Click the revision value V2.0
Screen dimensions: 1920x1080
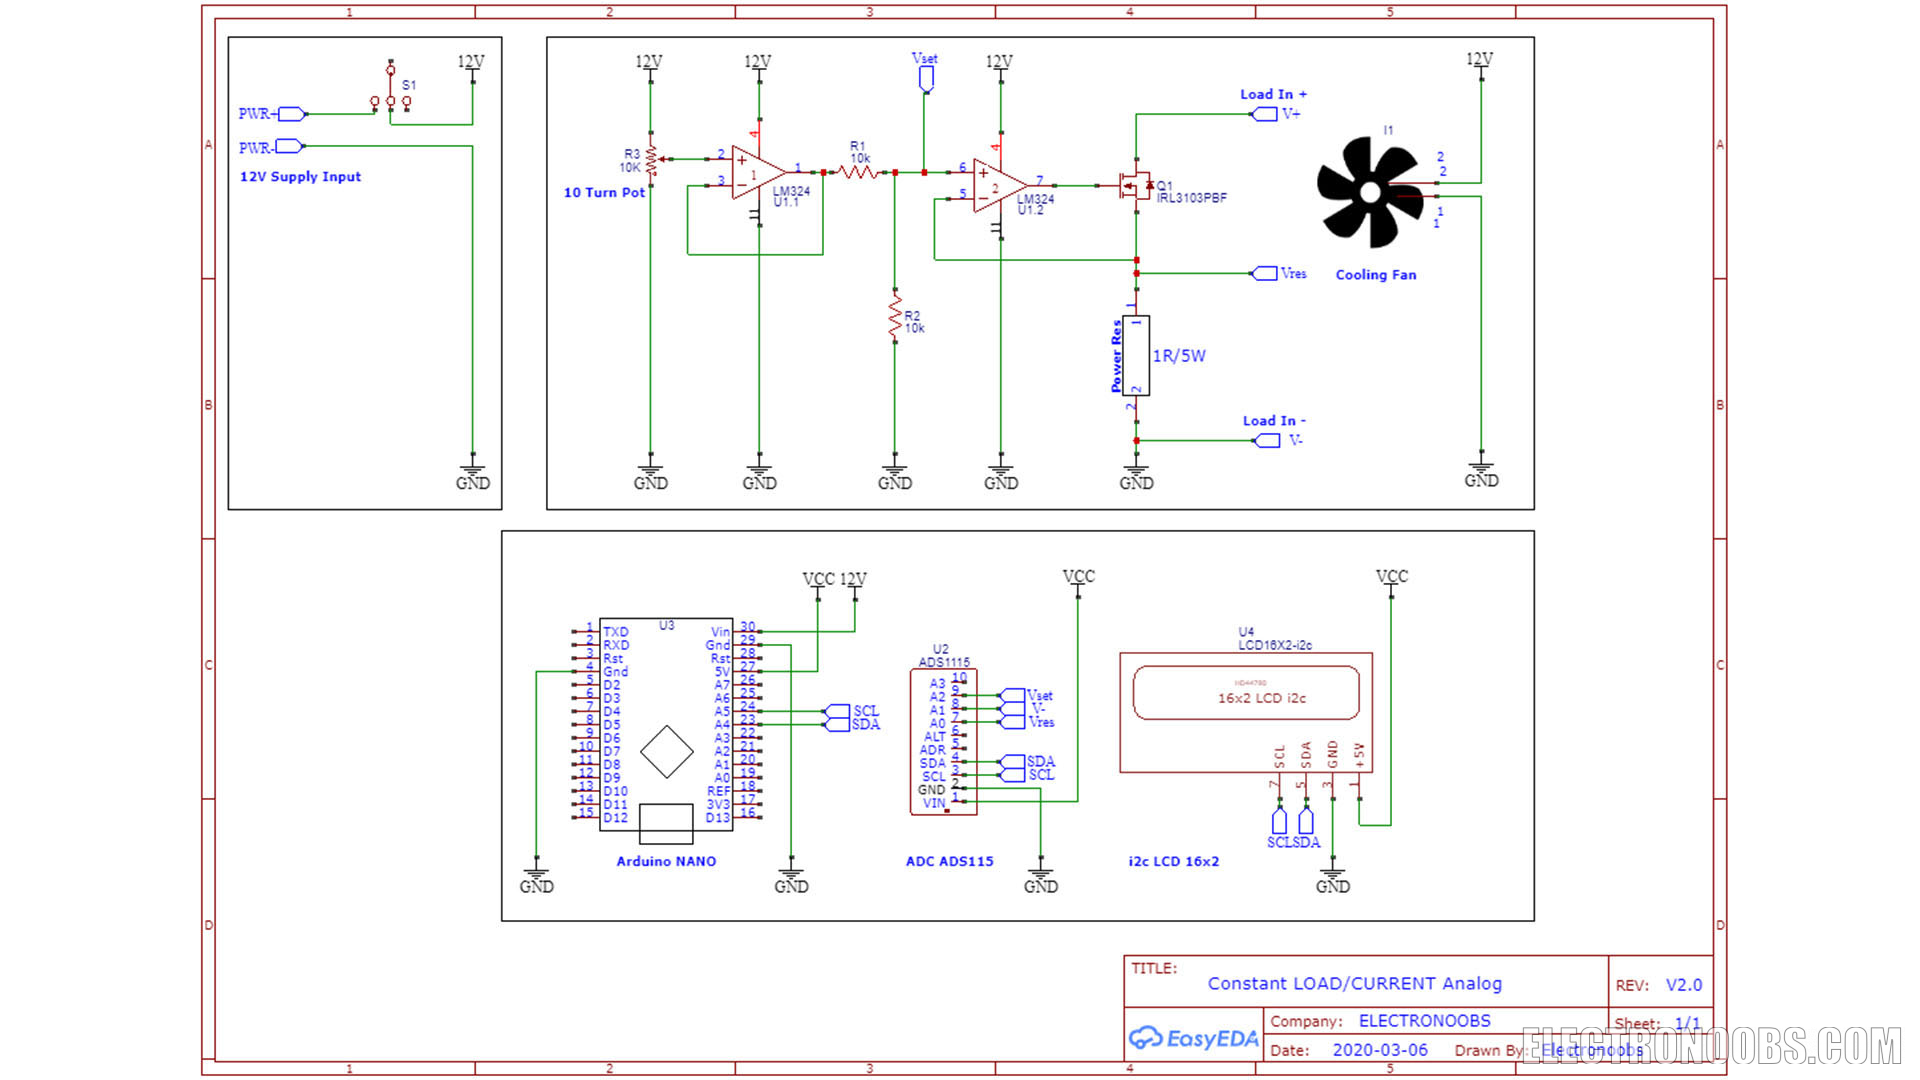(1683, 985)
